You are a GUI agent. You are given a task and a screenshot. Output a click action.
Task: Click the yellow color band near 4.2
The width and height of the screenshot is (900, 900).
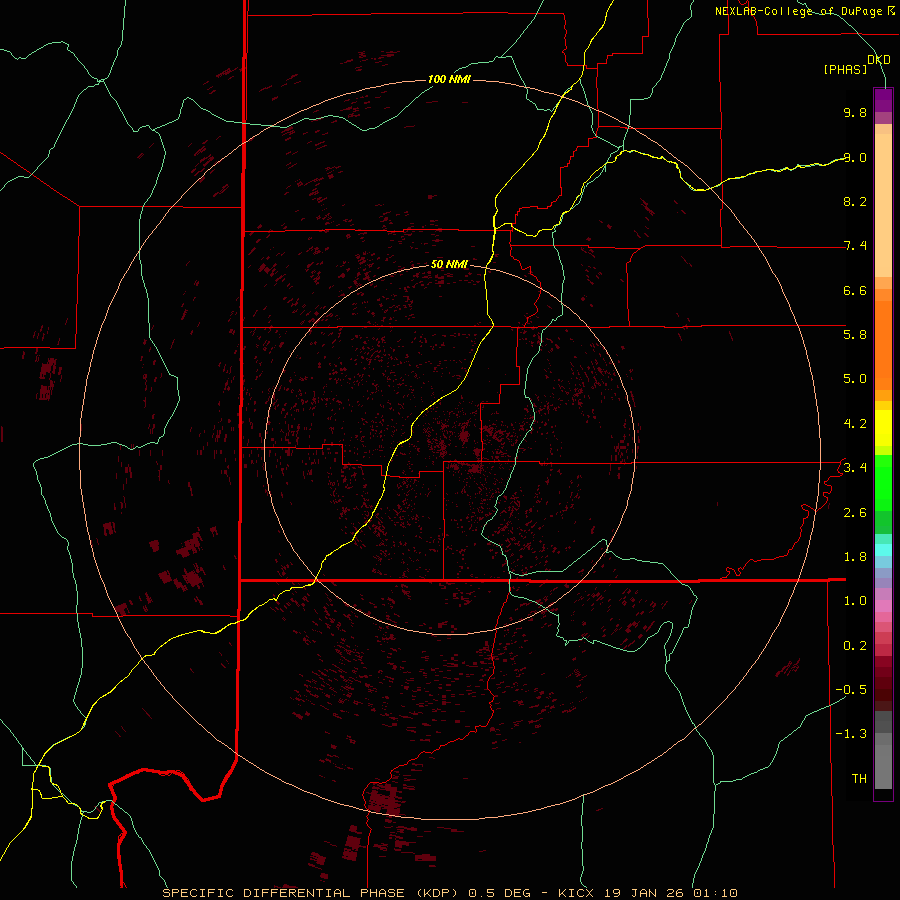coord(883,424)
